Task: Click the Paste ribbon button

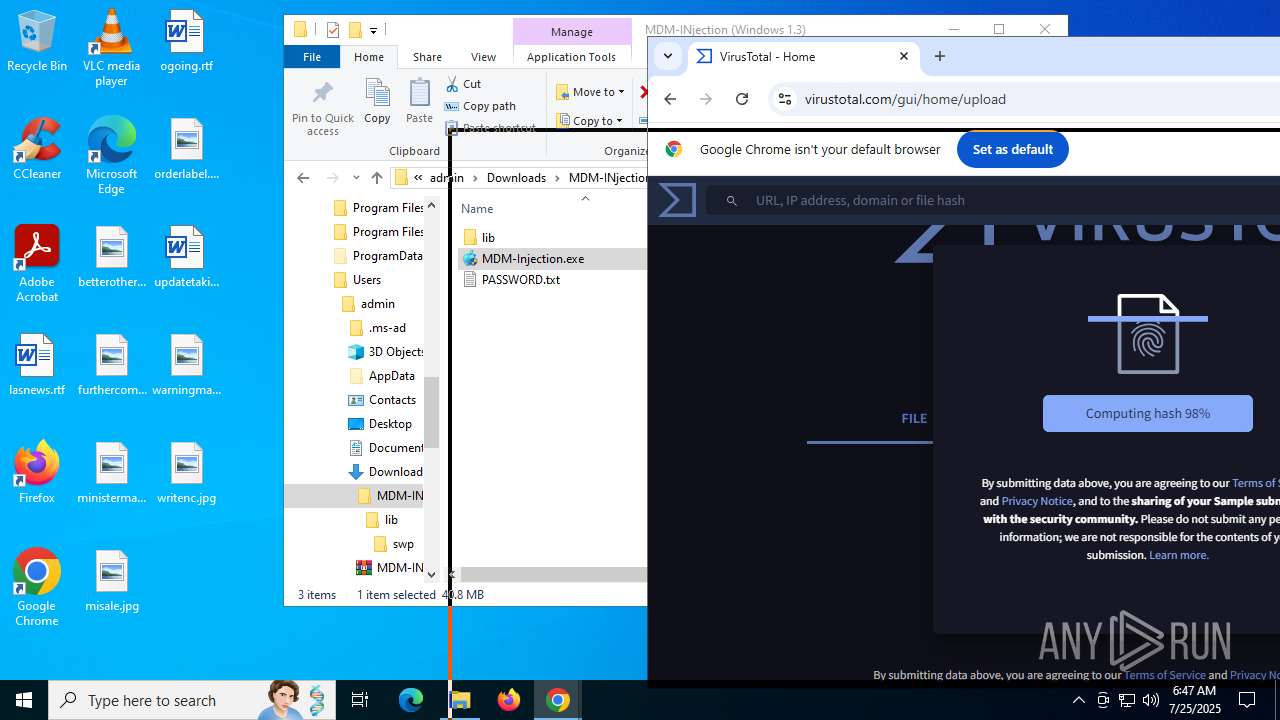Action: [x=419, y=102]
